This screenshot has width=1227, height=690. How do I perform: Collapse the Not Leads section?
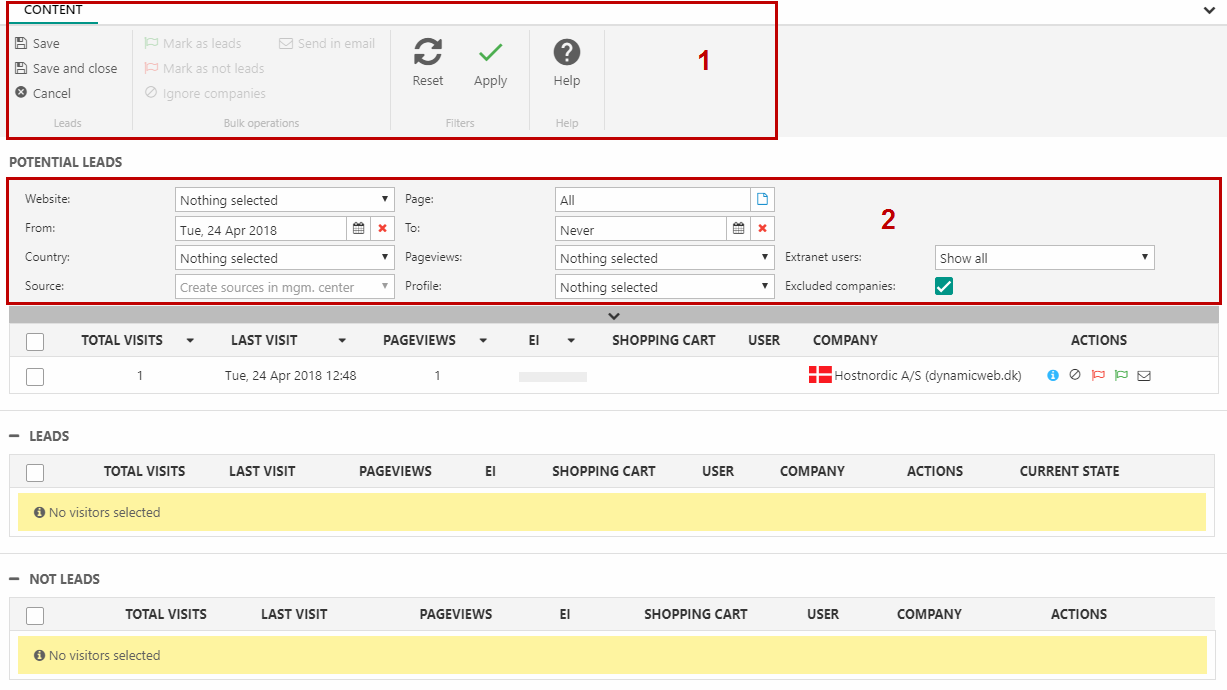click(x=14, y=579)
